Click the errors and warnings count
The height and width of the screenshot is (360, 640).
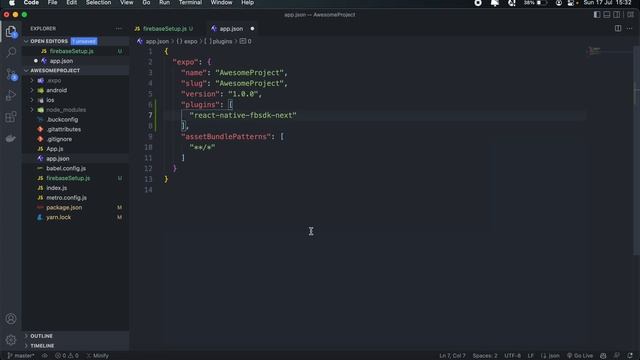pyautogui.click(x=67, y=356)
